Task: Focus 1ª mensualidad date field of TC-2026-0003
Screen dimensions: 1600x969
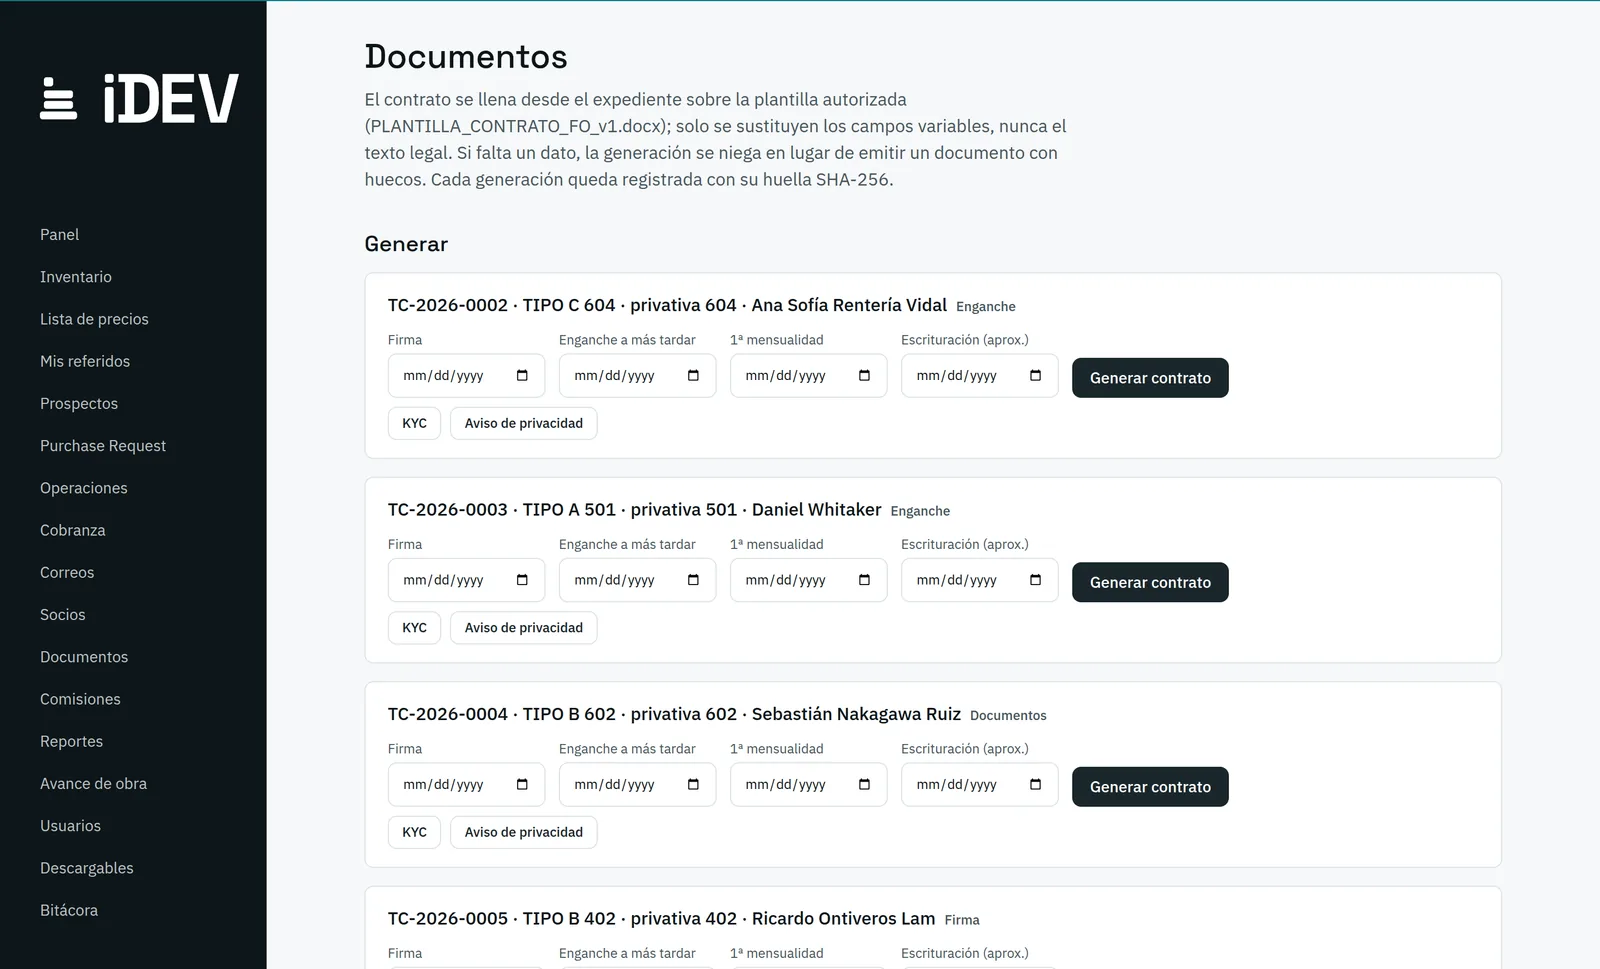Action: click(x=808, y=580)
